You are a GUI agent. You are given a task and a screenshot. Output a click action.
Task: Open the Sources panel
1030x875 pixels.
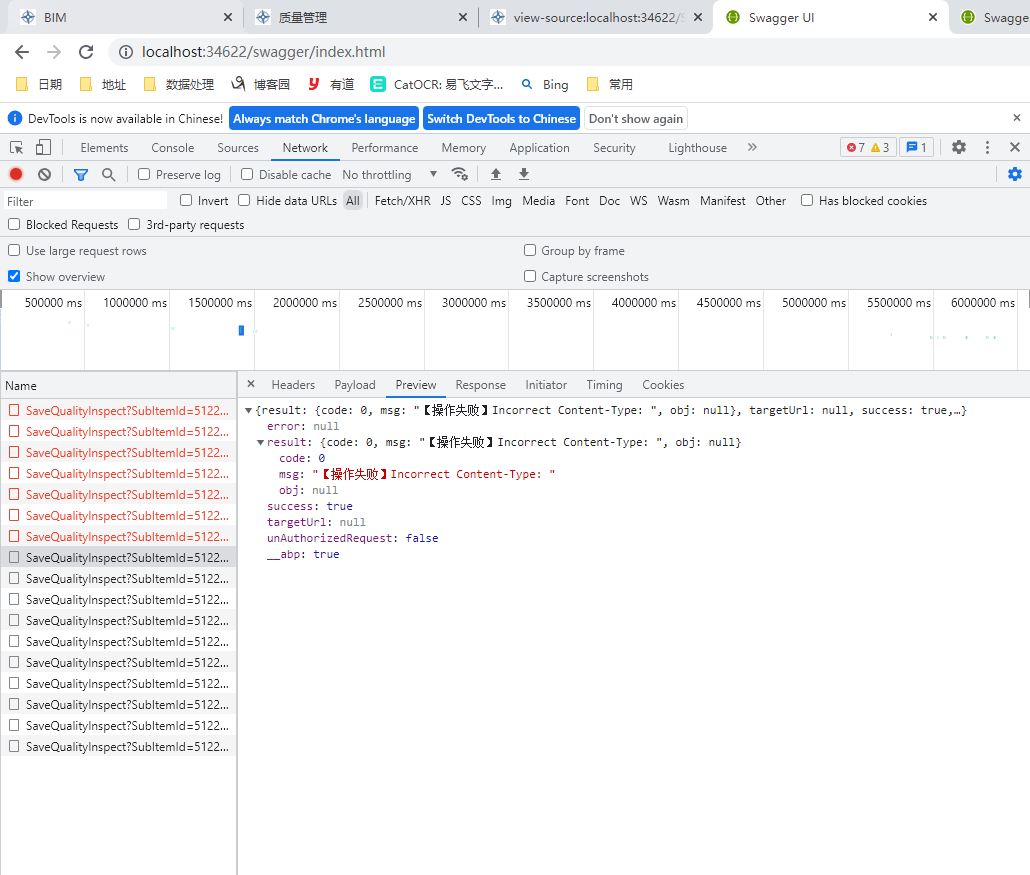click(x=238, y=148)
